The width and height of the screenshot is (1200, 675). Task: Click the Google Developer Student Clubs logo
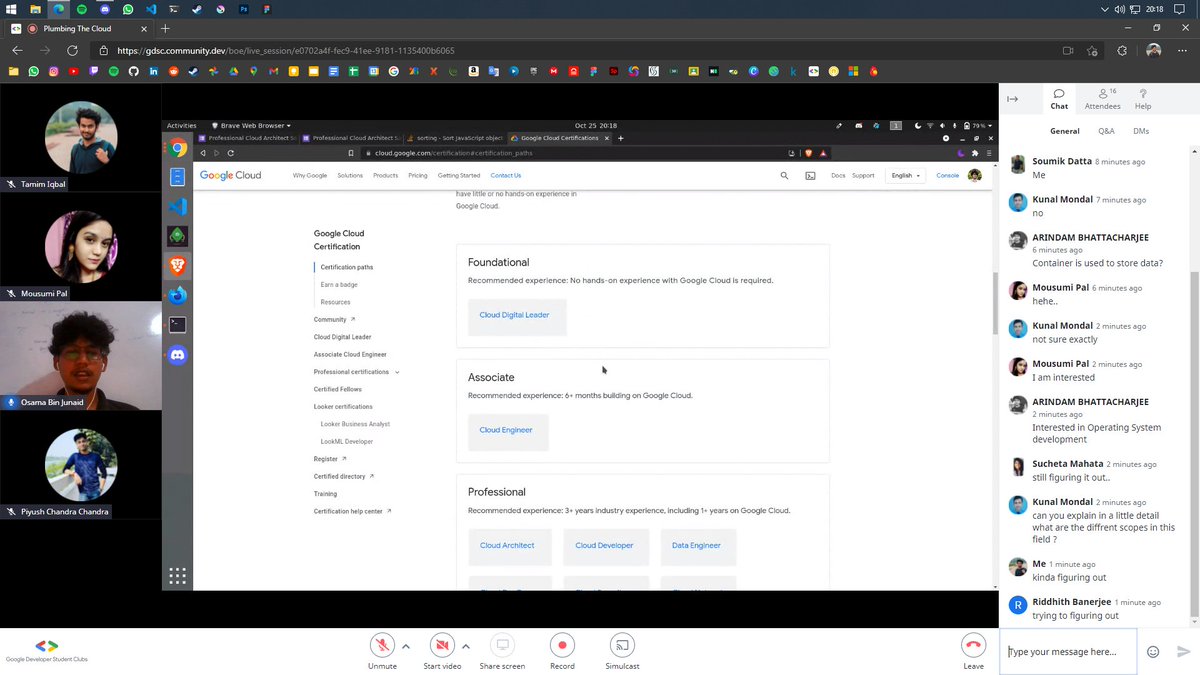tap(47, 650)
